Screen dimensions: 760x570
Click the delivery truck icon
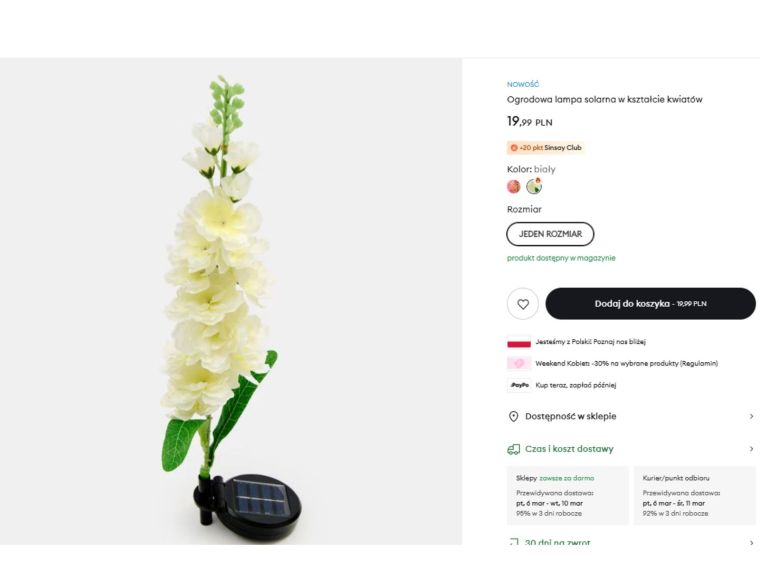pos(513,449)
